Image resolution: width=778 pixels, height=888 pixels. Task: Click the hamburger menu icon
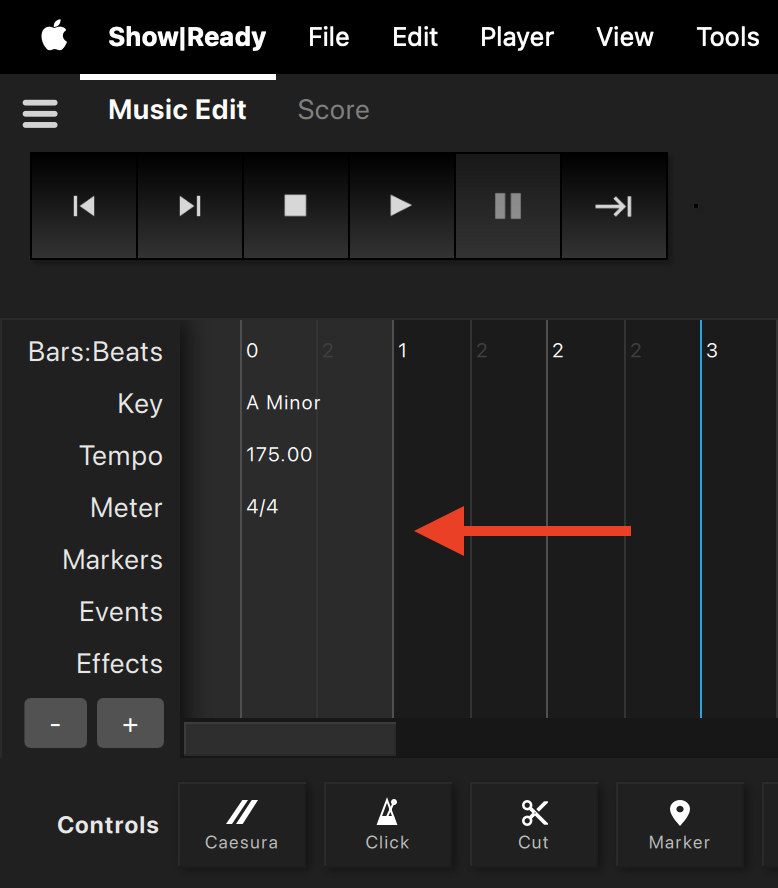[x=40, y=112]
